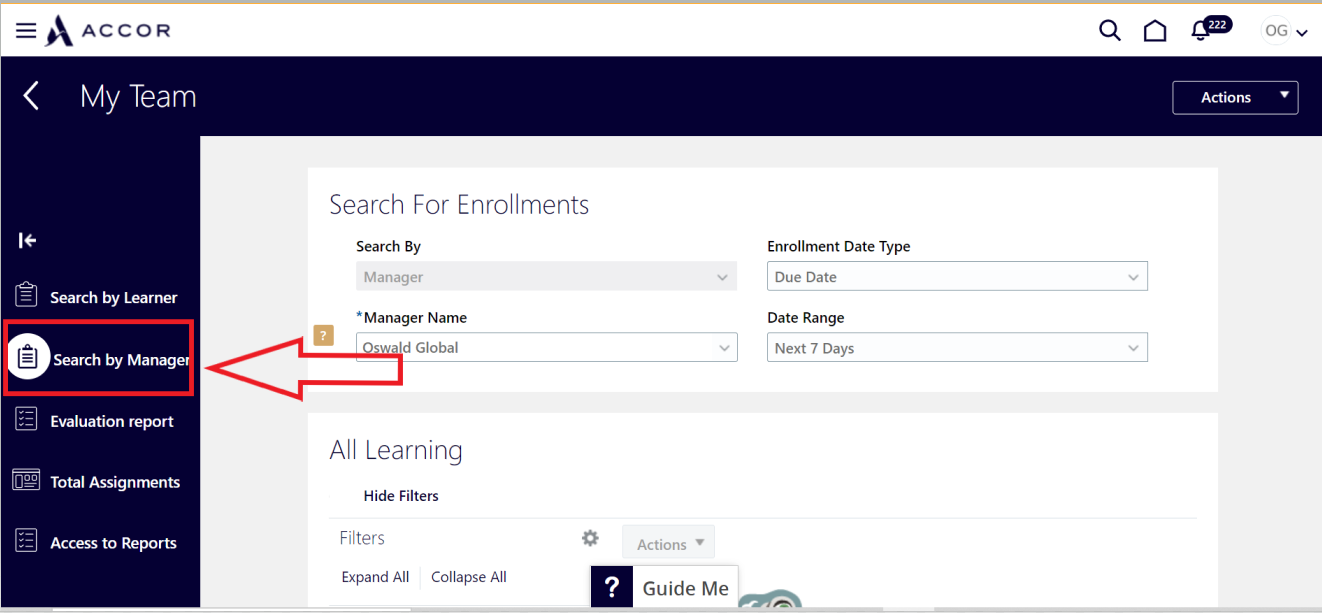Click Hide Filters link
Screen dimensions: 1322x613
pyautogui.click(x=401, y=495)
